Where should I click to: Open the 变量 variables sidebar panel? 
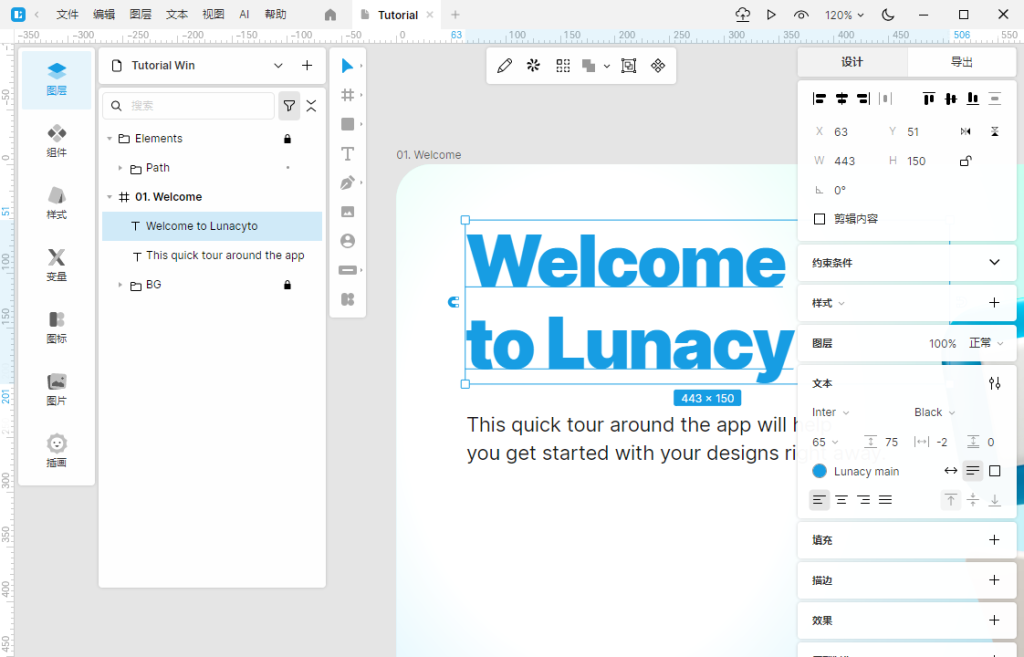click(57, 265)
